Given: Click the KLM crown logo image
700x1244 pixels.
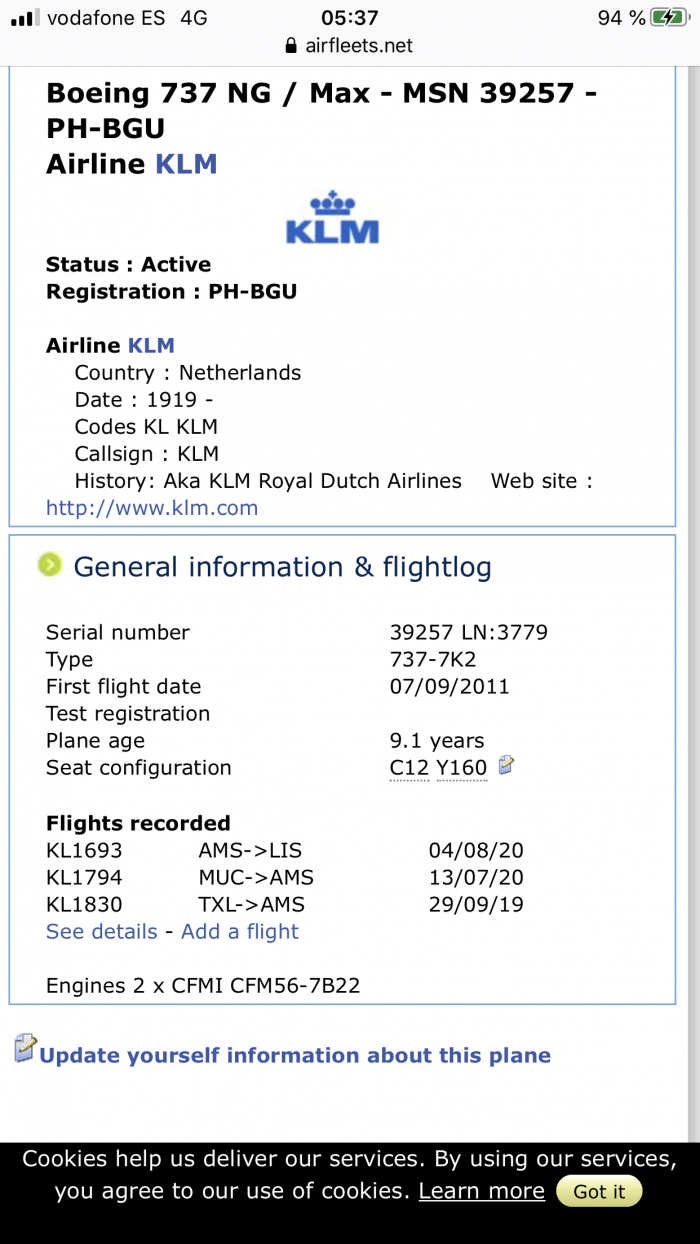Looking at the screenshot, I should click(332, 220).
